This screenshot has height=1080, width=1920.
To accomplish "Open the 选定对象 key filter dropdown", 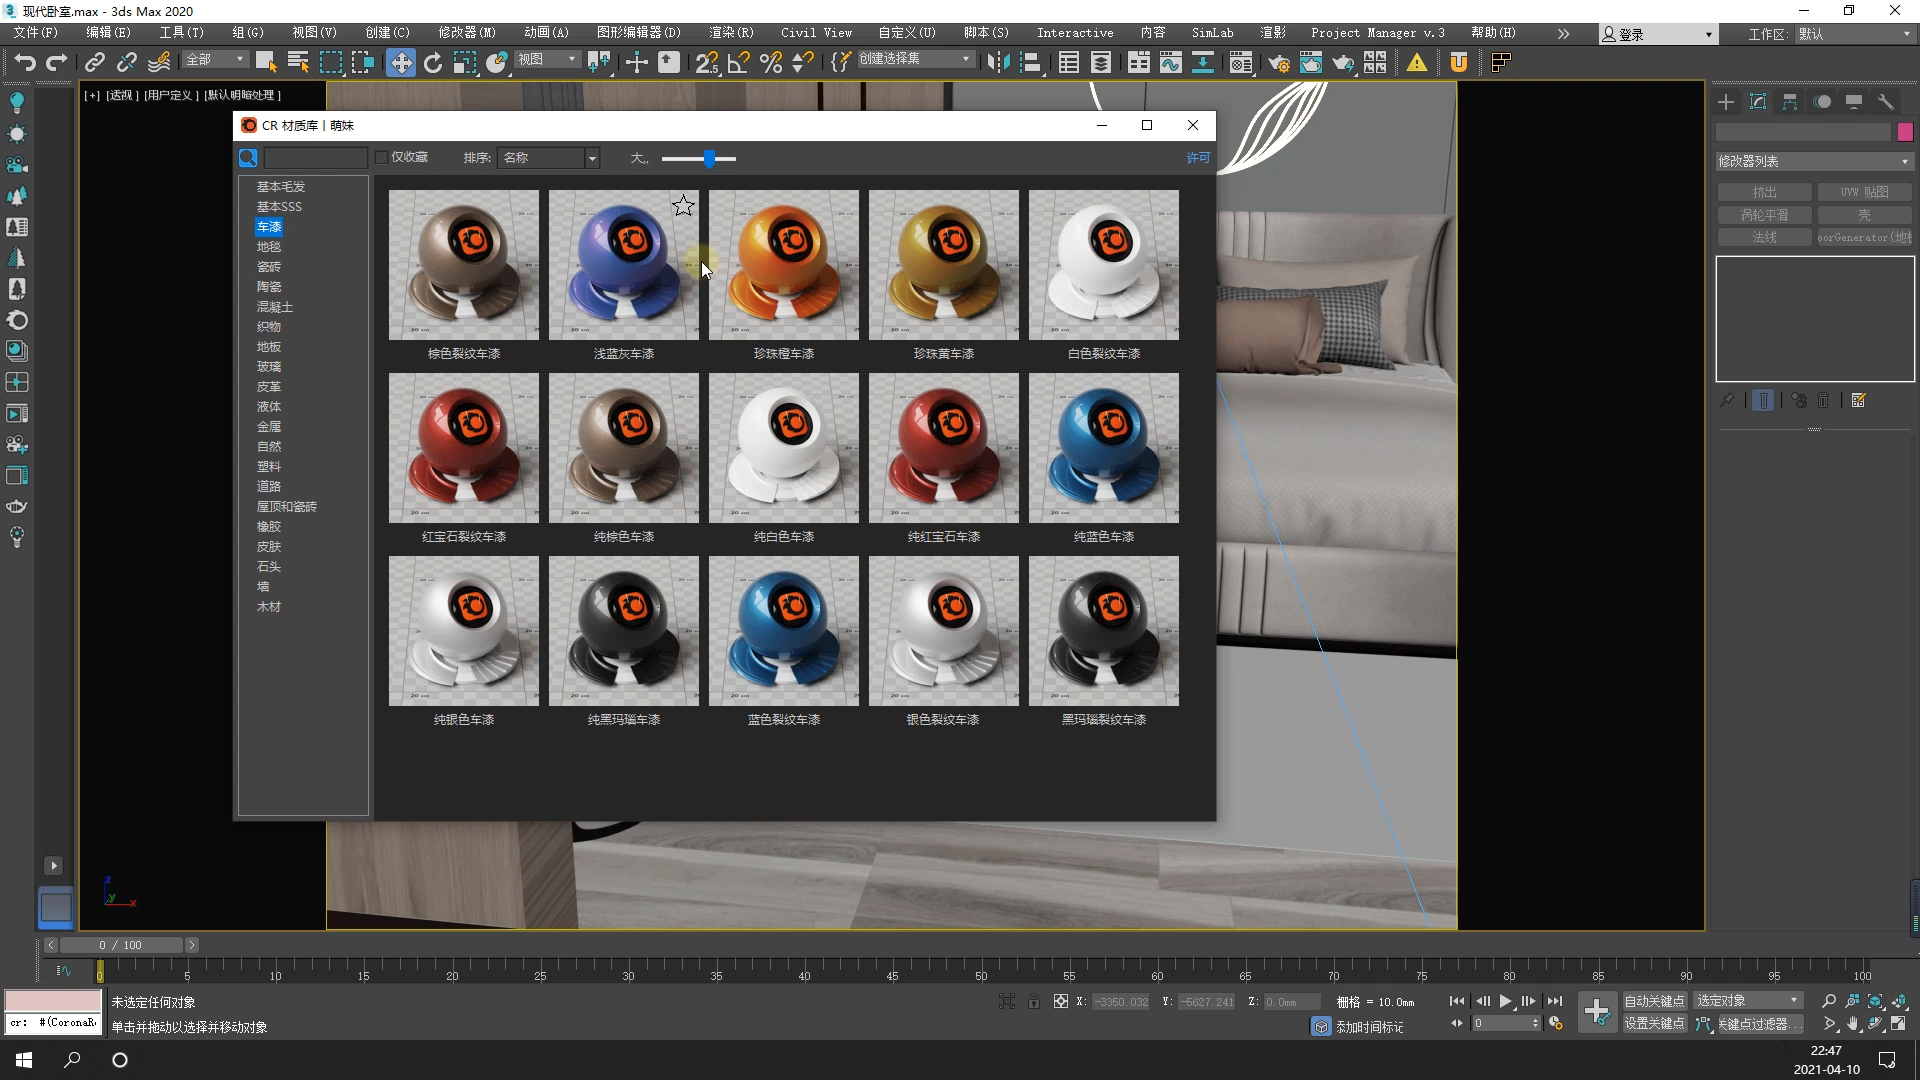I will (x=1747, y=1001).
